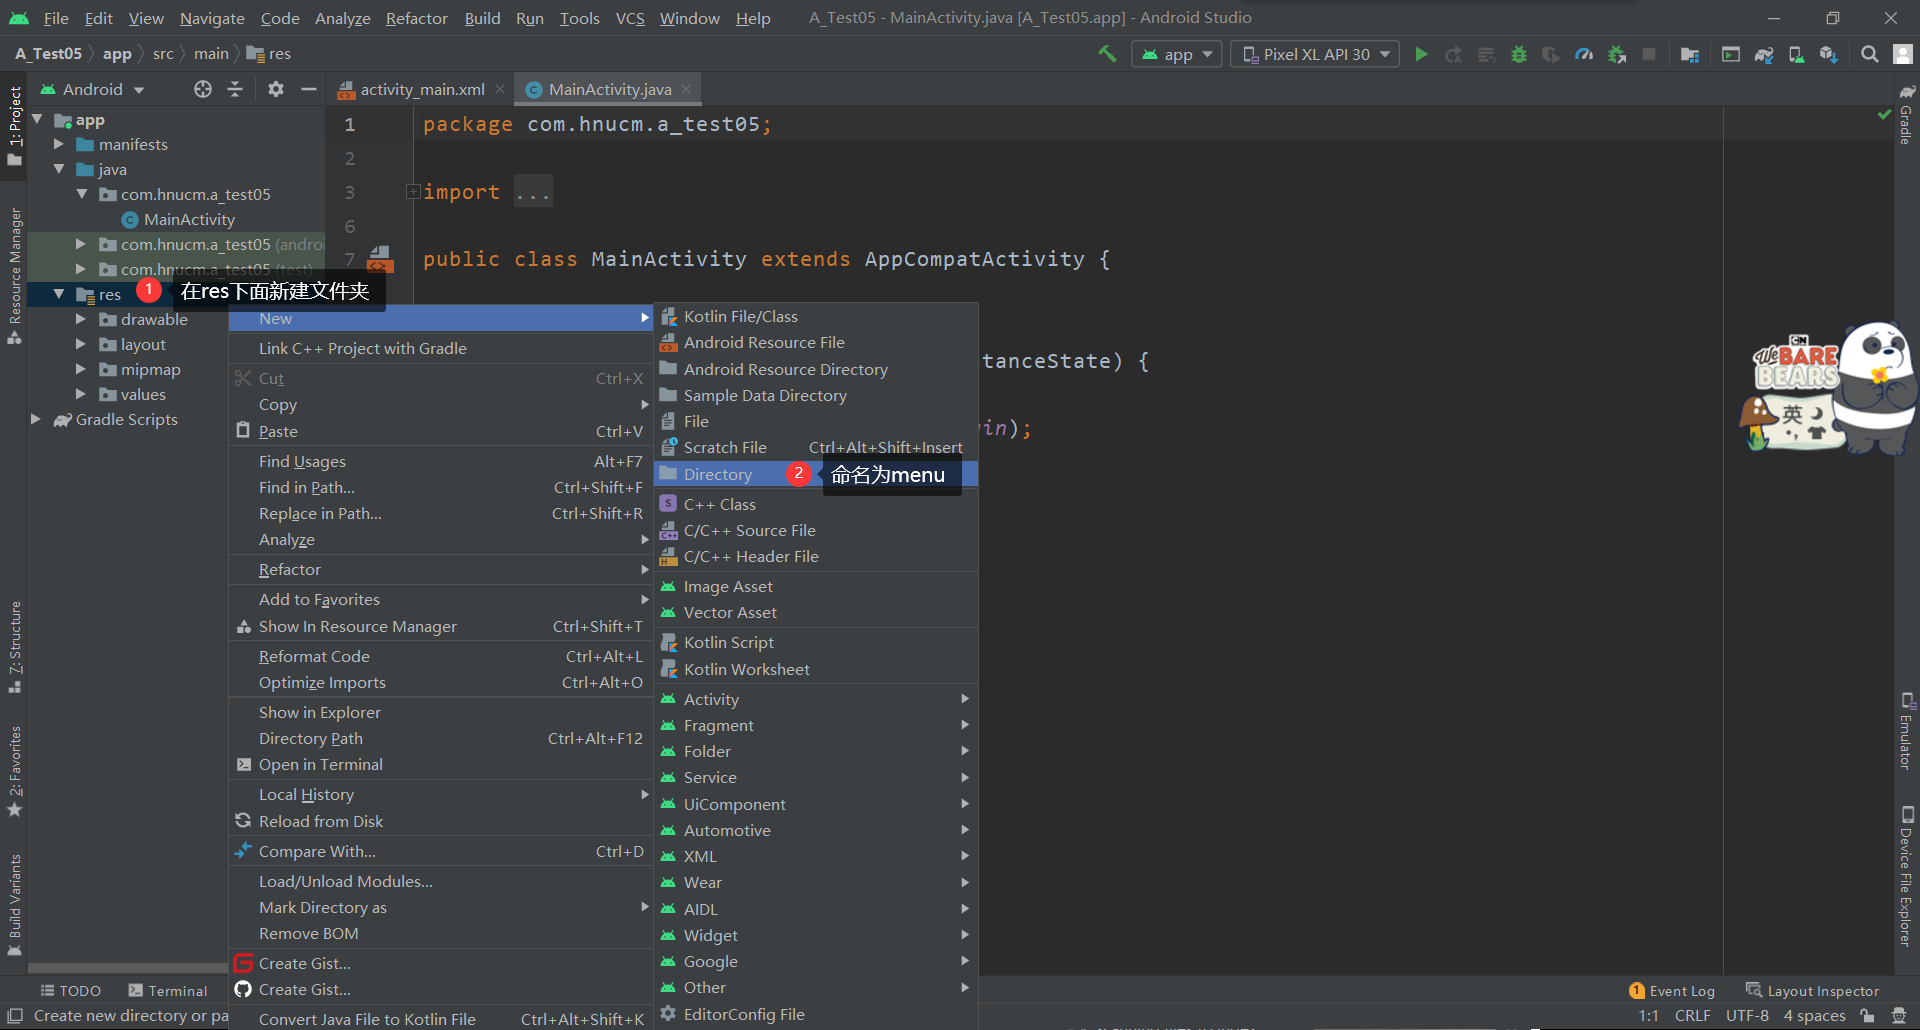Screen dimensions: 1920x1030
Task: Open the SDK Manager cube icon
Action: click(1828, 54)
